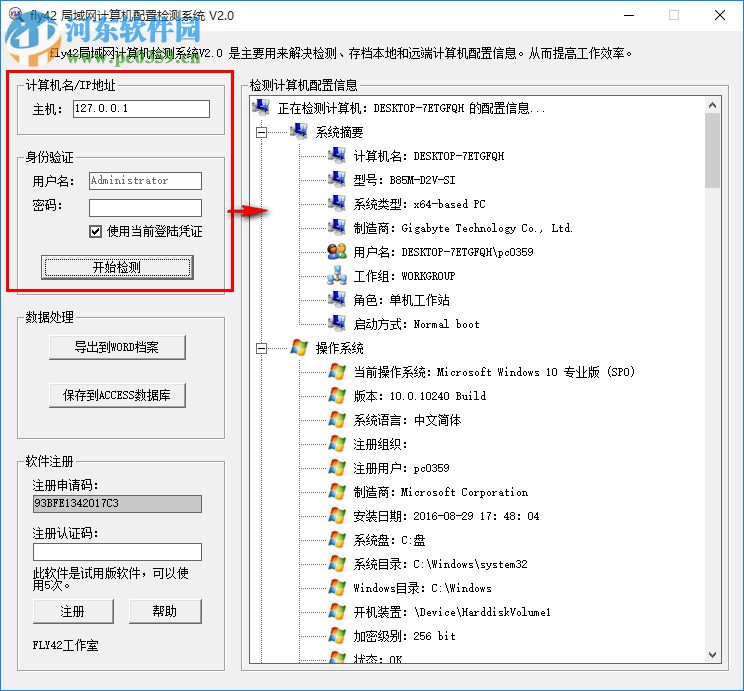Click the icon beside 启动方式 Normal boot
This screenshot has height=691, width=744.
click(336, 323)
